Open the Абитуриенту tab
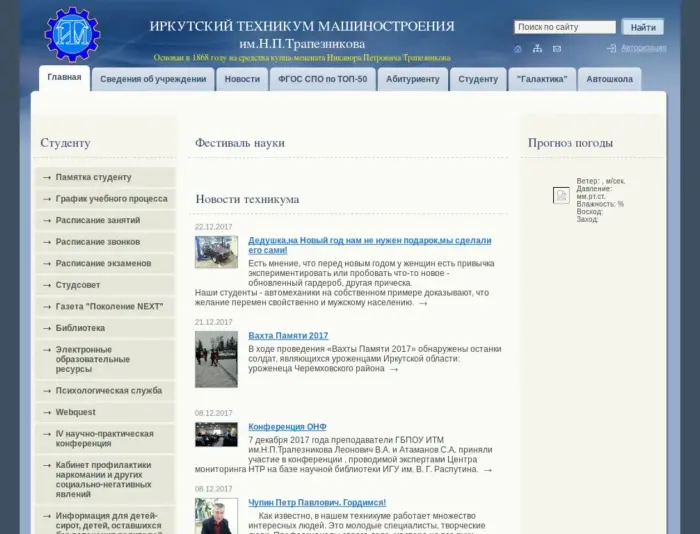 412,79
